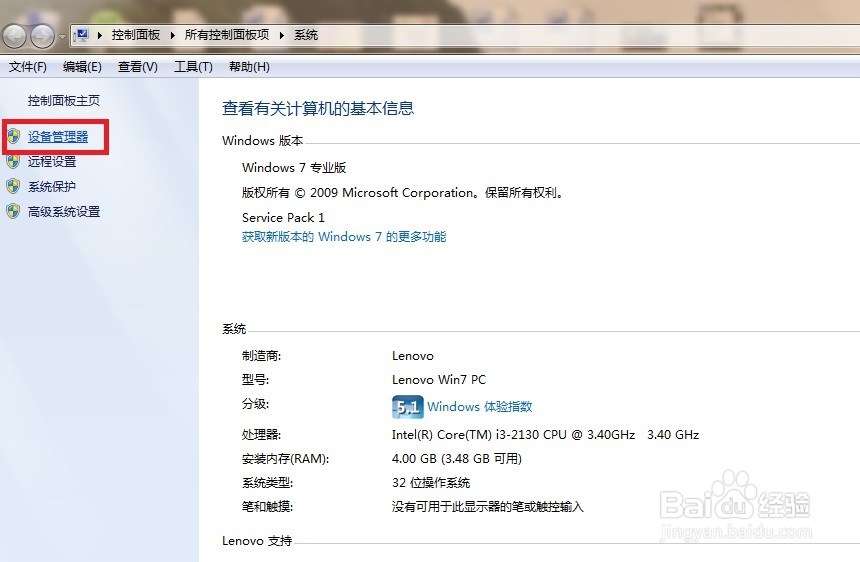Image resolution: width=860 pixels, height=562 pixels.
Task: Open the 工具(T) menu
Action: pos(193,67)
